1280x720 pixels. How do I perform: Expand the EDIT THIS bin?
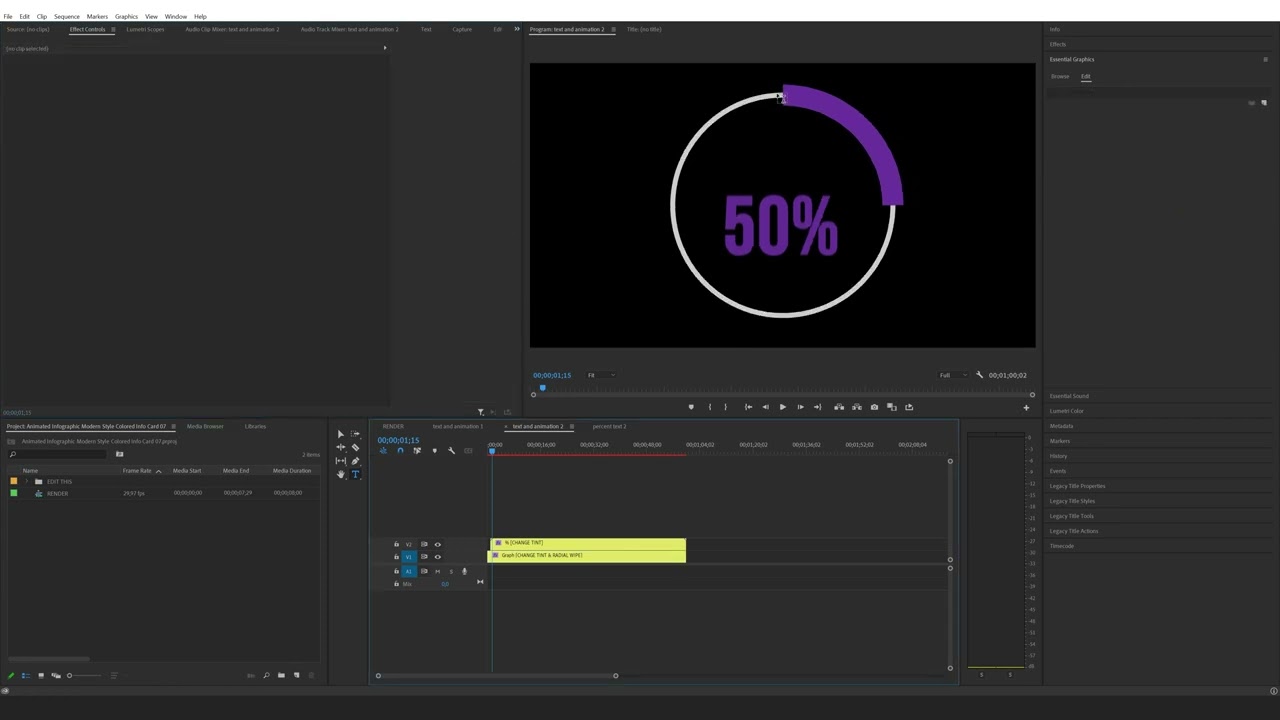27,482
